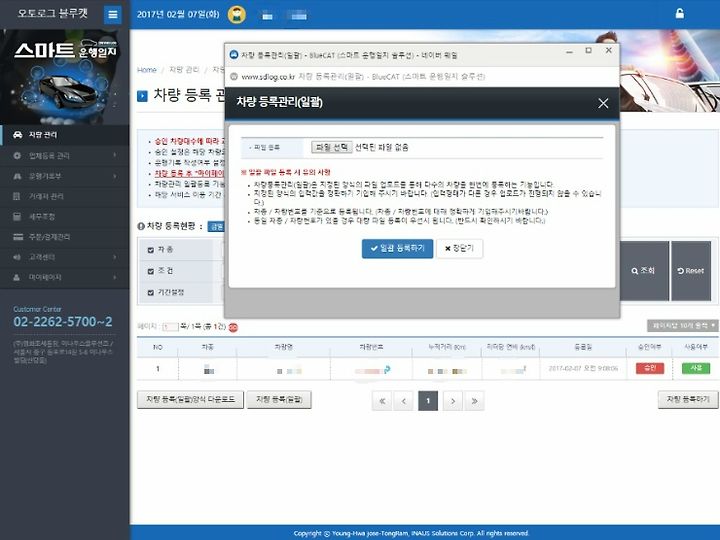Click the 파일 선택 file chooser button
Screen dimensions: 720x540
(x=332, y=147)
